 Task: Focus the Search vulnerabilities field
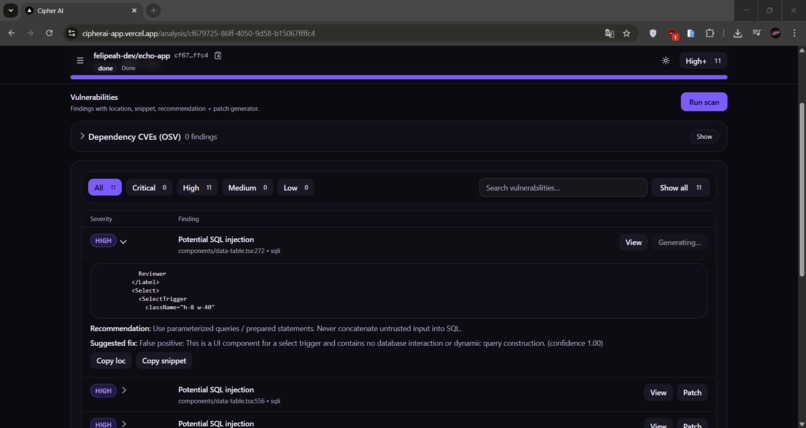click(x=563, y=188)
